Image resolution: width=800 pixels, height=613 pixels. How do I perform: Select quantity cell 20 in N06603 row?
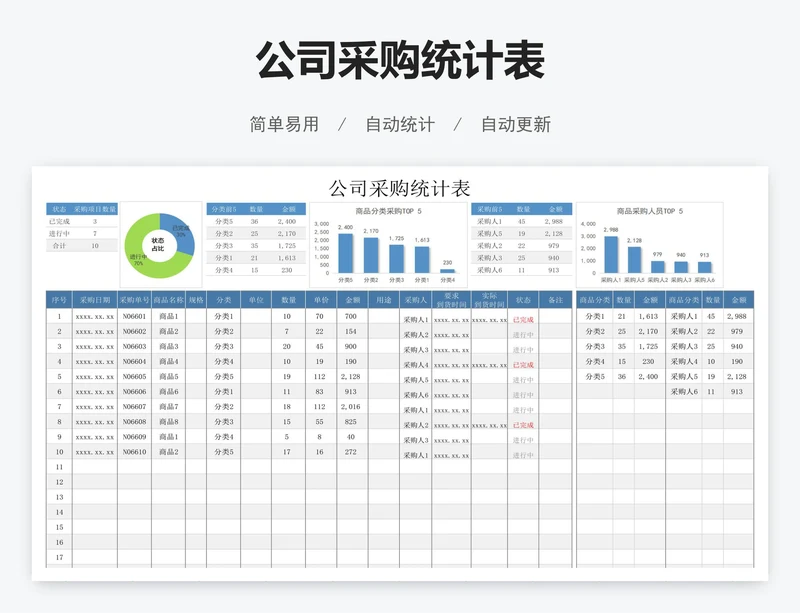(287, 347)
